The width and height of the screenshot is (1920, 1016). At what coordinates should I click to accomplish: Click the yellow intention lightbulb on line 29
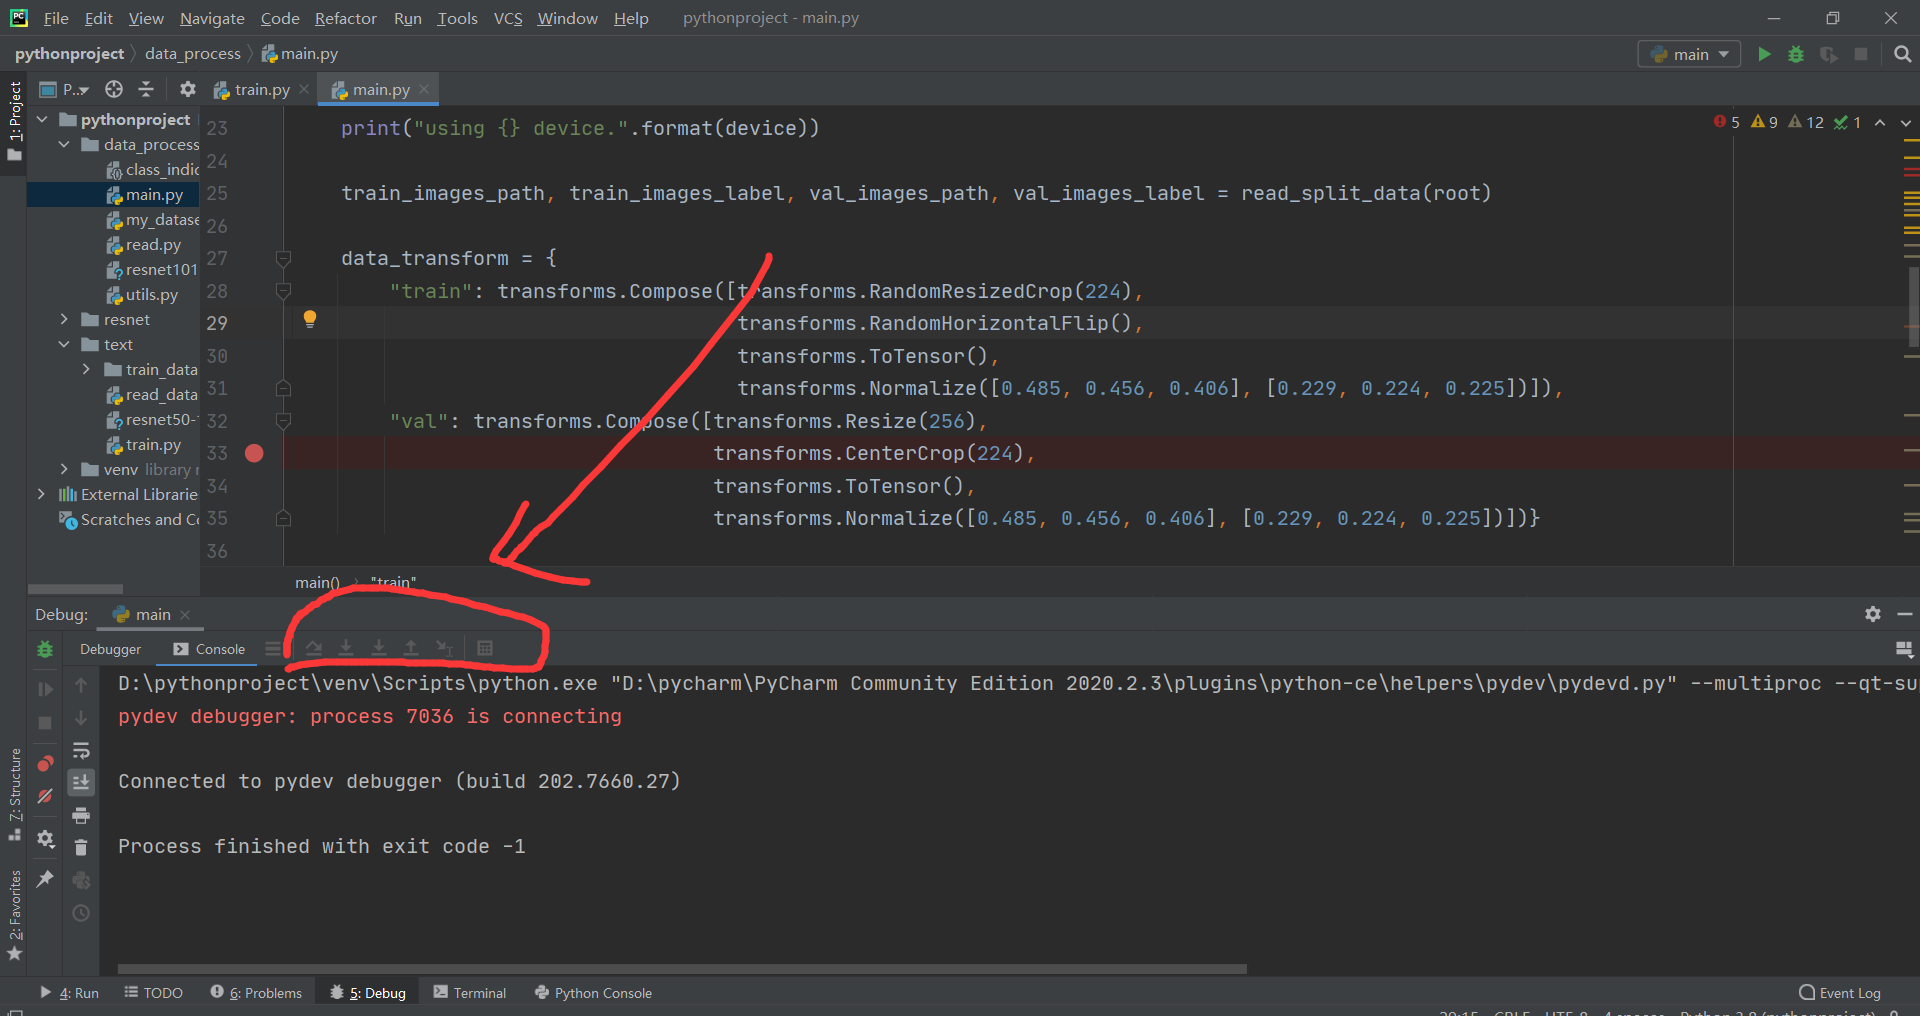pos(310,319)
